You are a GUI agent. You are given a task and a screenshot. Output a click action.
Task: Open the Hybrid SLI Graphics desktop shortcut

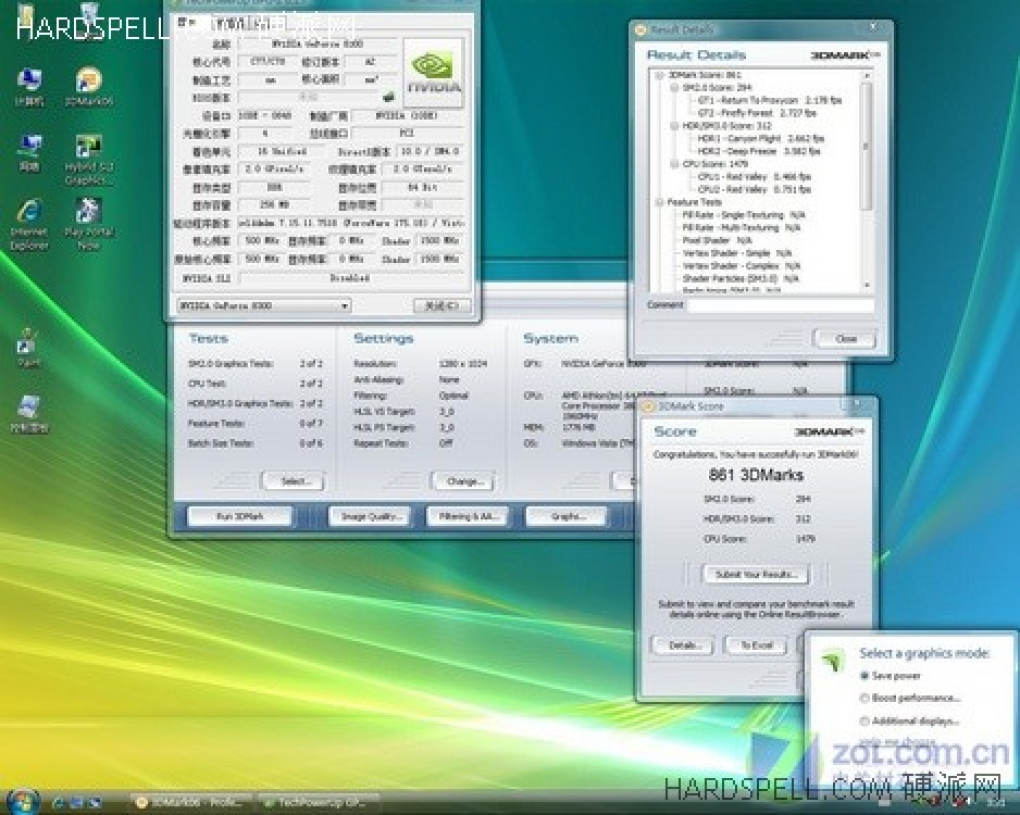89,159
